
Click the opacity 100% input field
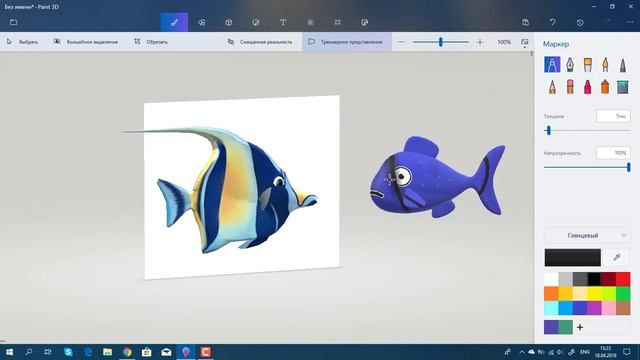pos(613,153)
